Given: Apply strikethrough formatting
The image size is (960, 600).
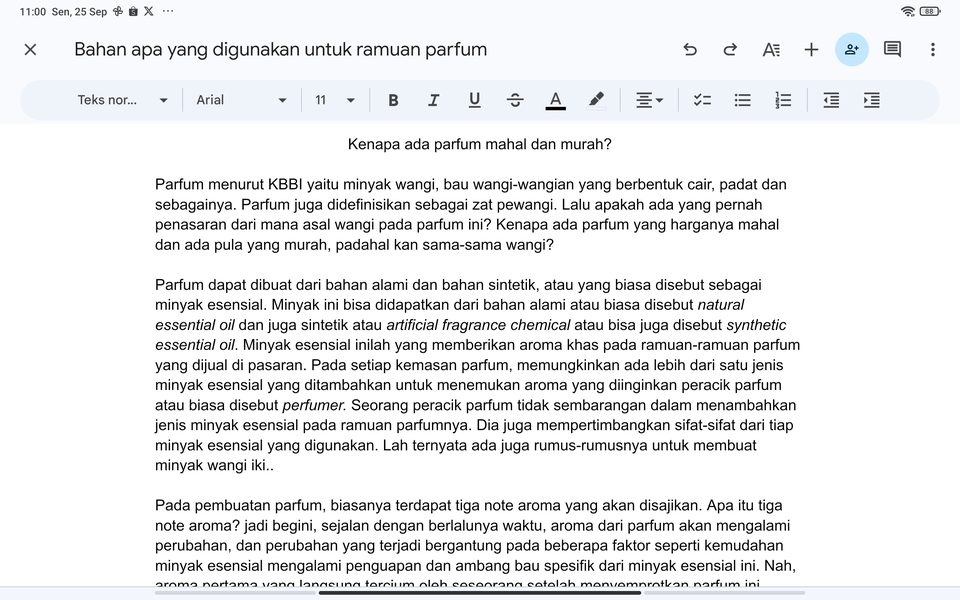Looking at the screenshot, I should click(515, 99).
